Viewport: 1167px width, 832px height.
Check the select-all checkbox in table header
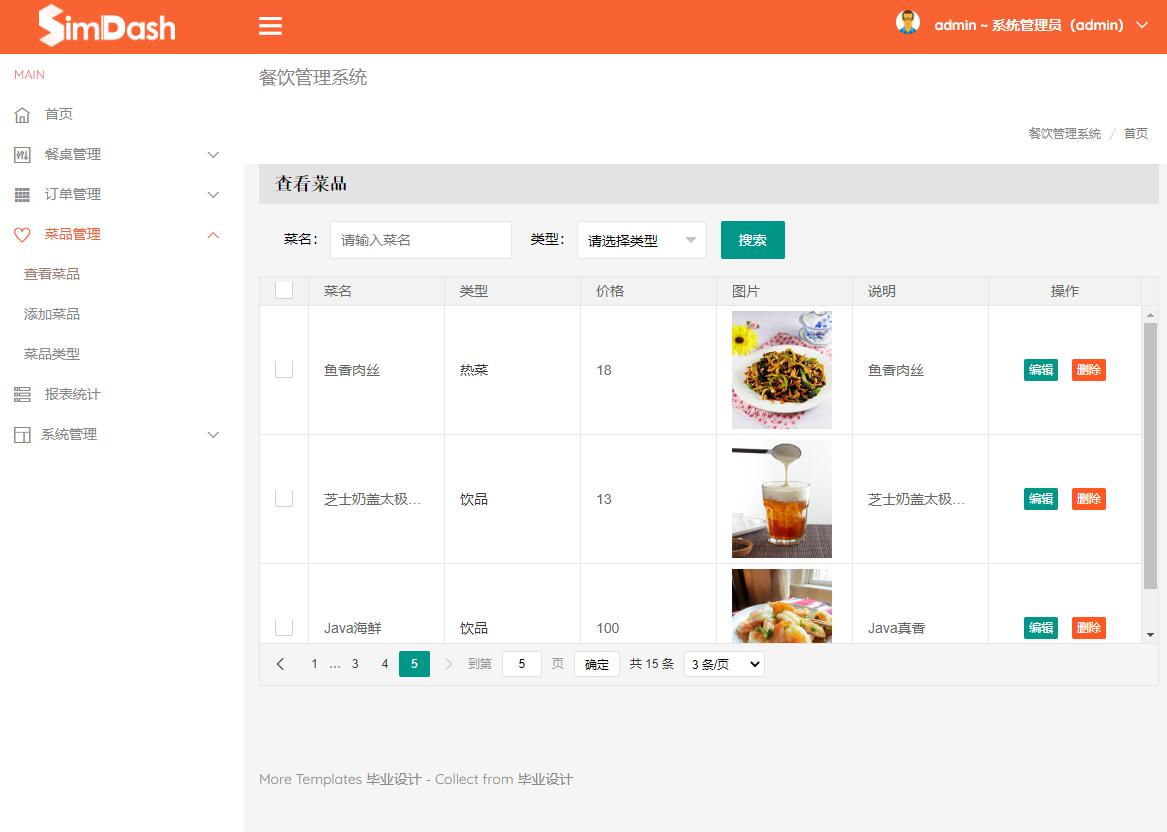point(283,290)
